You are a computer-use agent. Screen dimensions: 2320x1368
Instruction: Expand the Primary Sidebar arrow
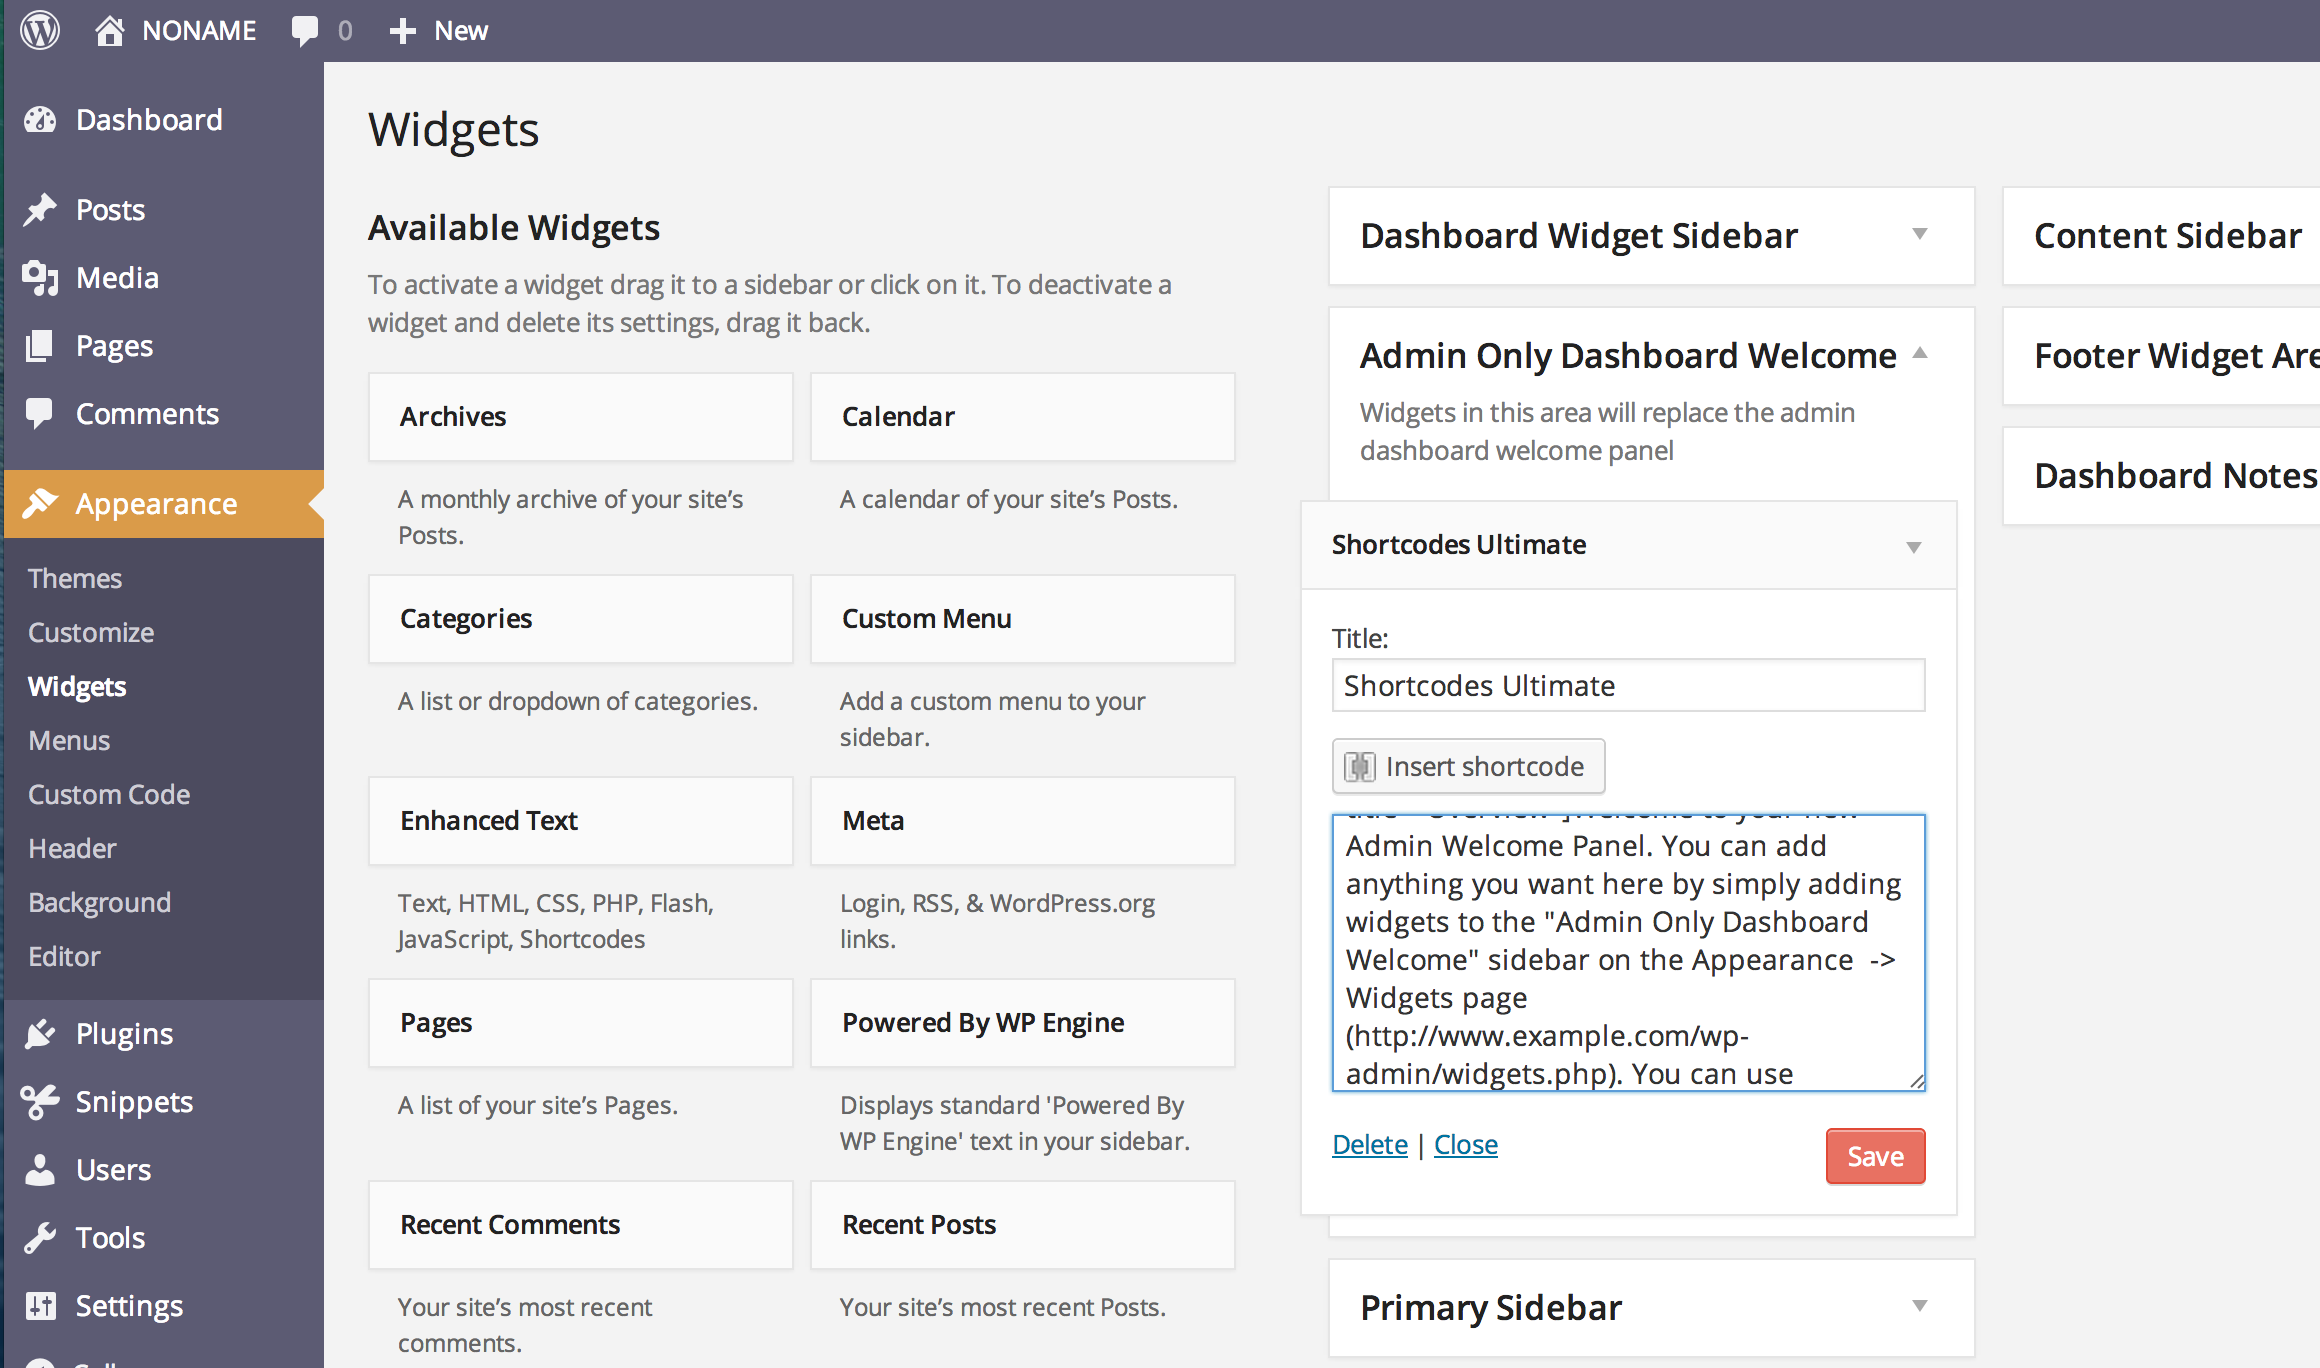[1920, 1305]
